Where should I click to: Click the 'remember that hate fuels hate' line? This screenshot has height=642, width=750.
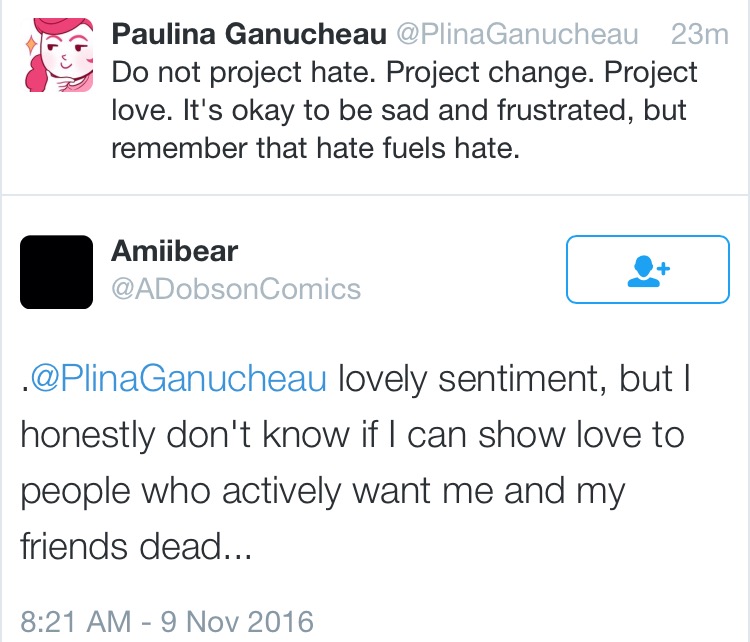[x=316, y=148]
